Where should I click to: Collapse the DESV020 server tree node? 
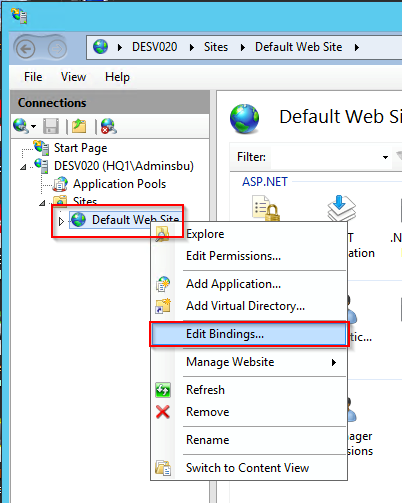point(23,167)
